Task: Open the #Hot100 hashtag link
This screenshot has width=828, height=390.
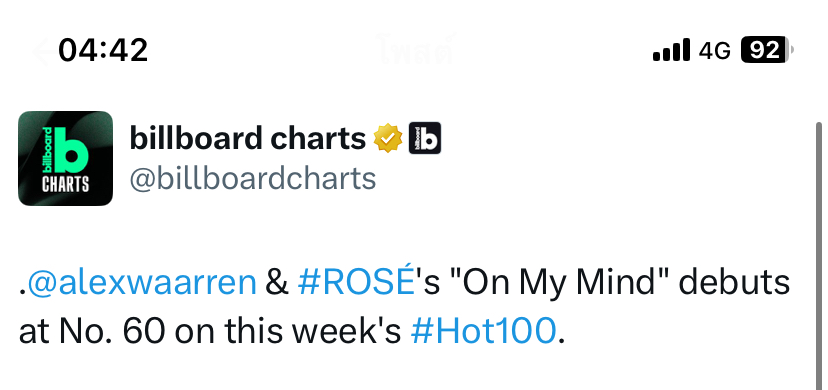Action: coord(483,331)
